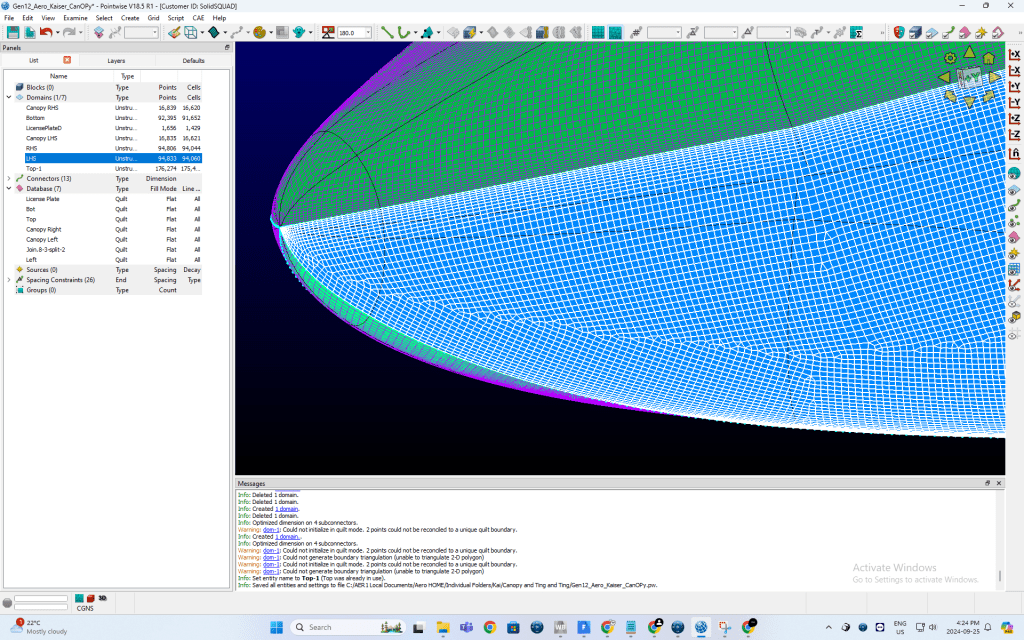Click the '1 domain' link in Messages
This screenshot has width=1024, height=640.
(x=284, y=508)
